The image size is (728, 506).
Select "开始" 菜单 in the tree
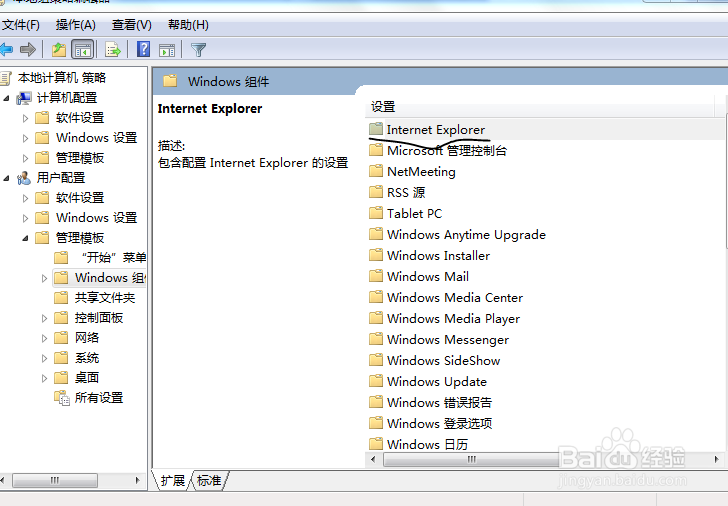tap(113, 257)
